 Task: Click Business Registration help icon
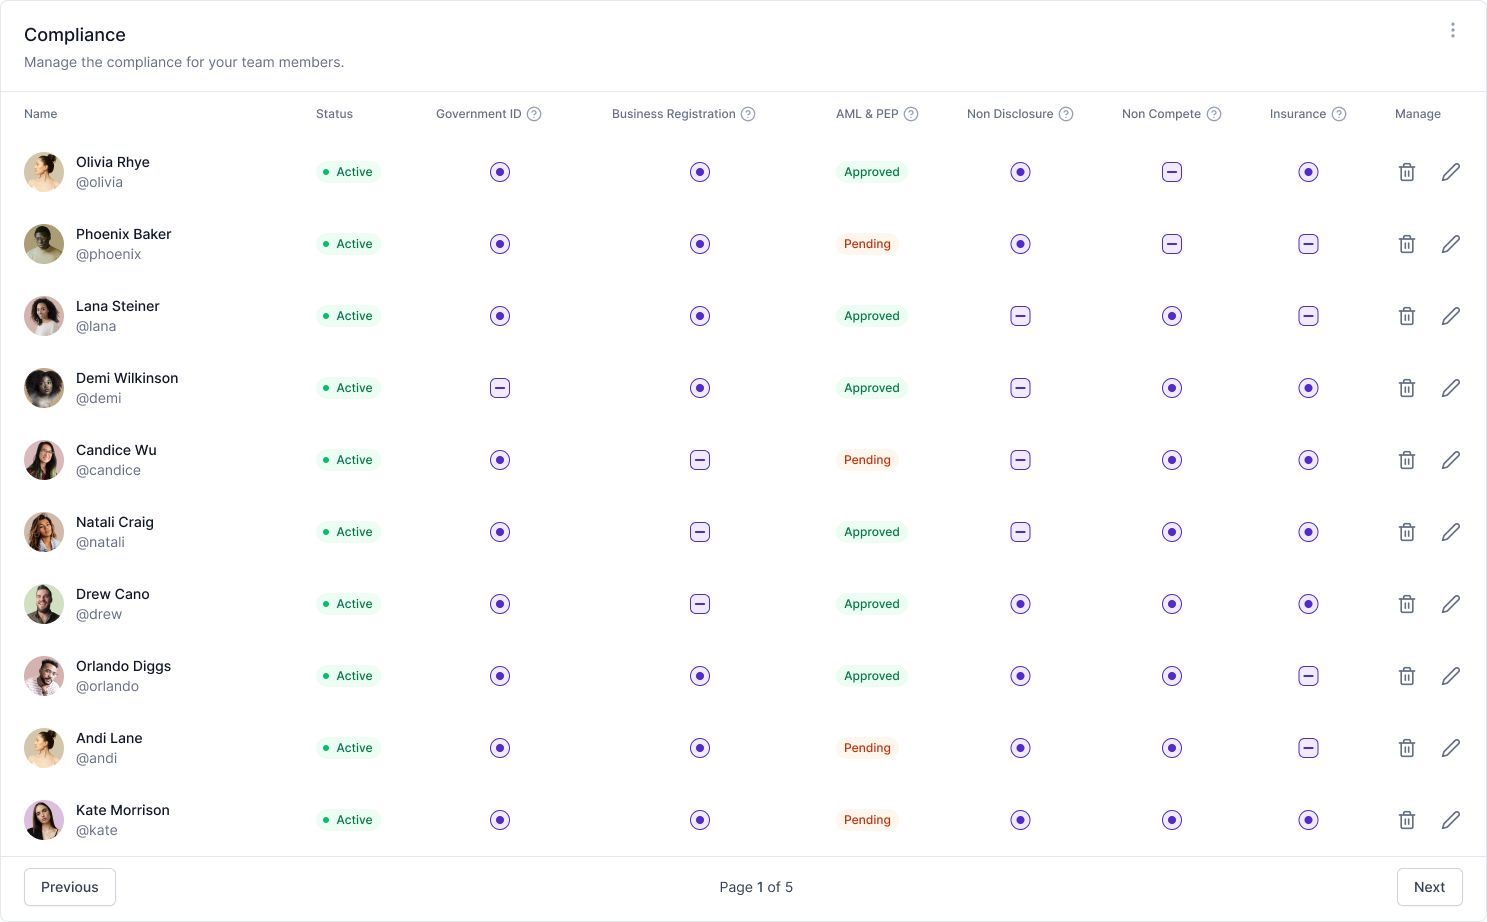click(x=748, y=114)
